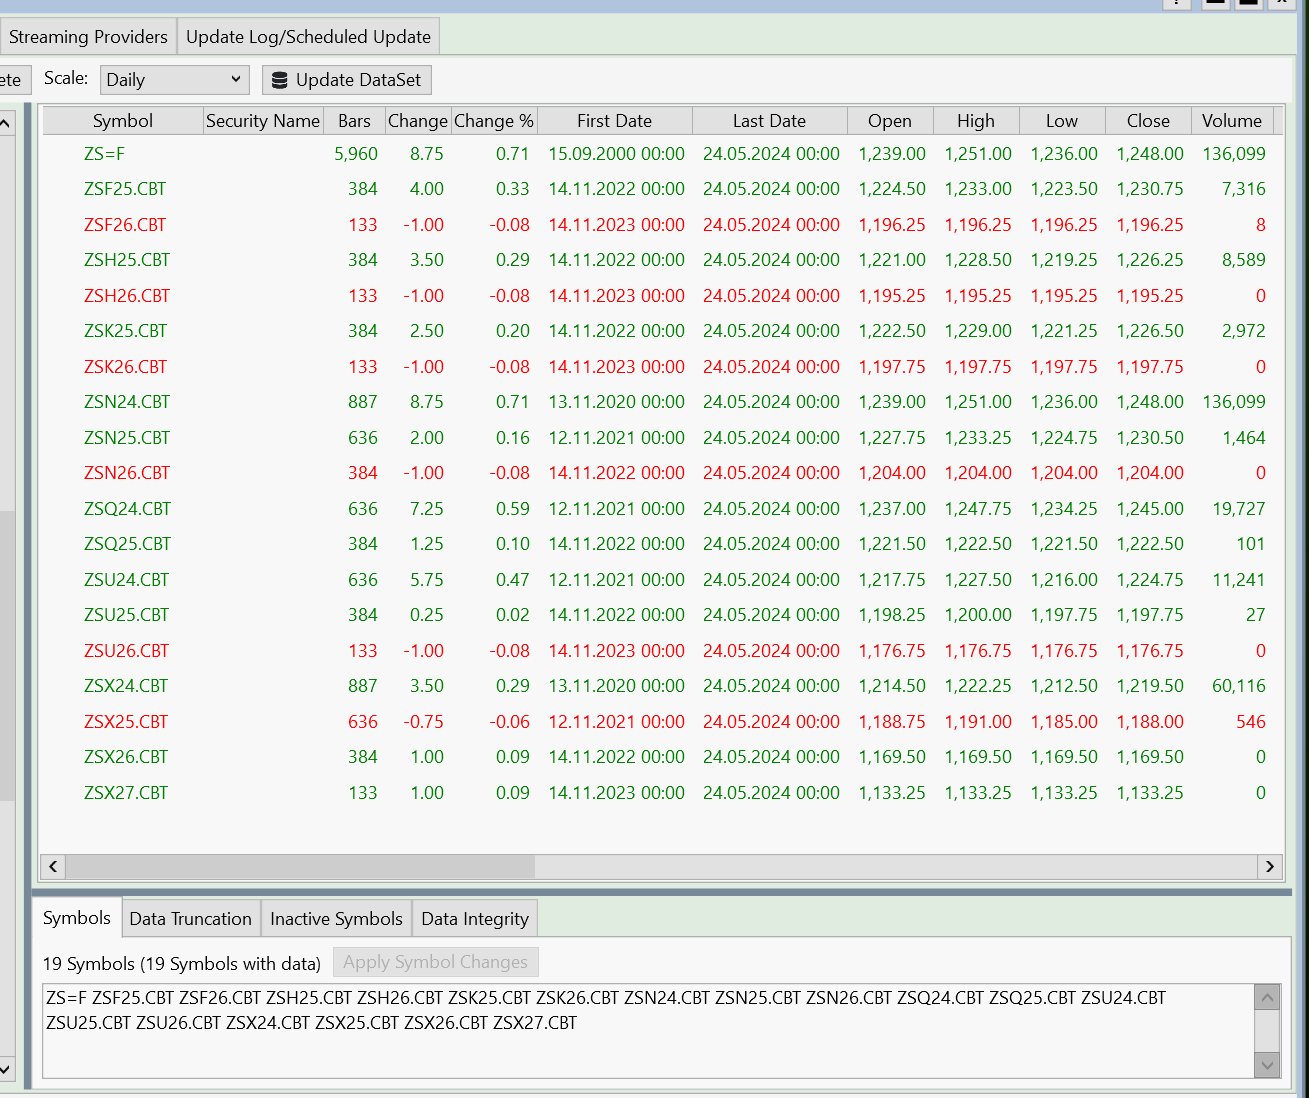1309x1098 pixels.
Task: Click the Apply Symbol Changes button
Action: (435, 962)
